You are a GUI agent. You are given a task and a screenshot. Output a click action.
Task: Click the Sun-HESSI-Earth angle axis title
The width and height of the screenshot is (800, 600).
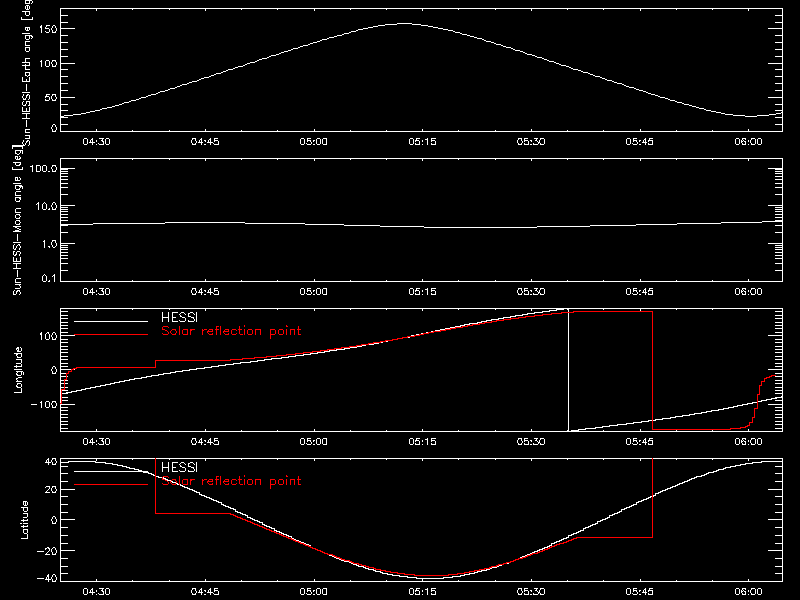27,73
